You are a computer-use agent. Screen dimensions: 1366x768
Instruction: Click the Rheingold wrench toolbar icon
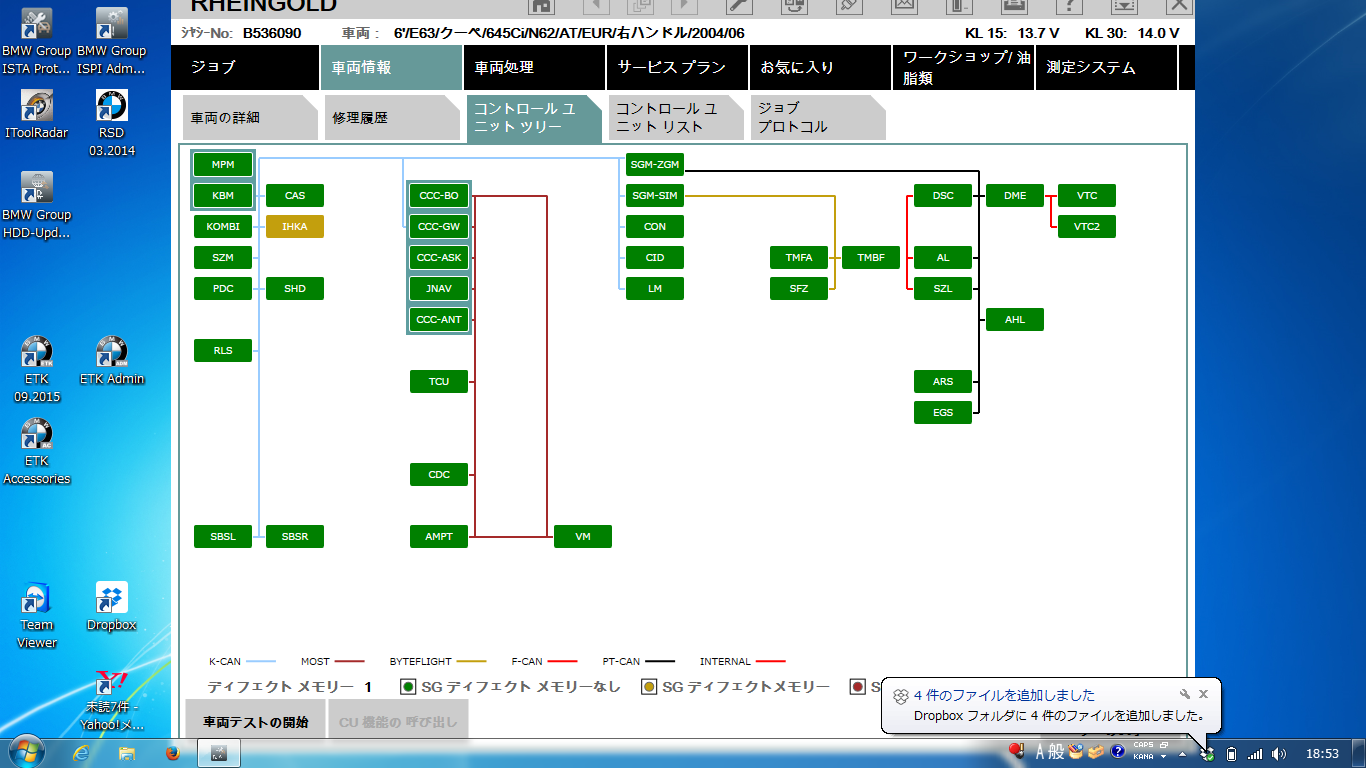(739, 6)
